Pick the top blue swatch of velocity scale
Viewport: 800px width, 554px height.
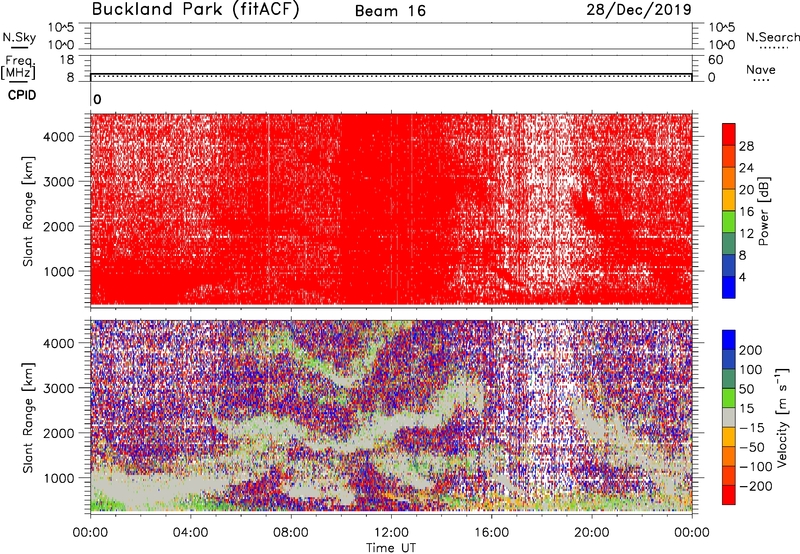729,340
